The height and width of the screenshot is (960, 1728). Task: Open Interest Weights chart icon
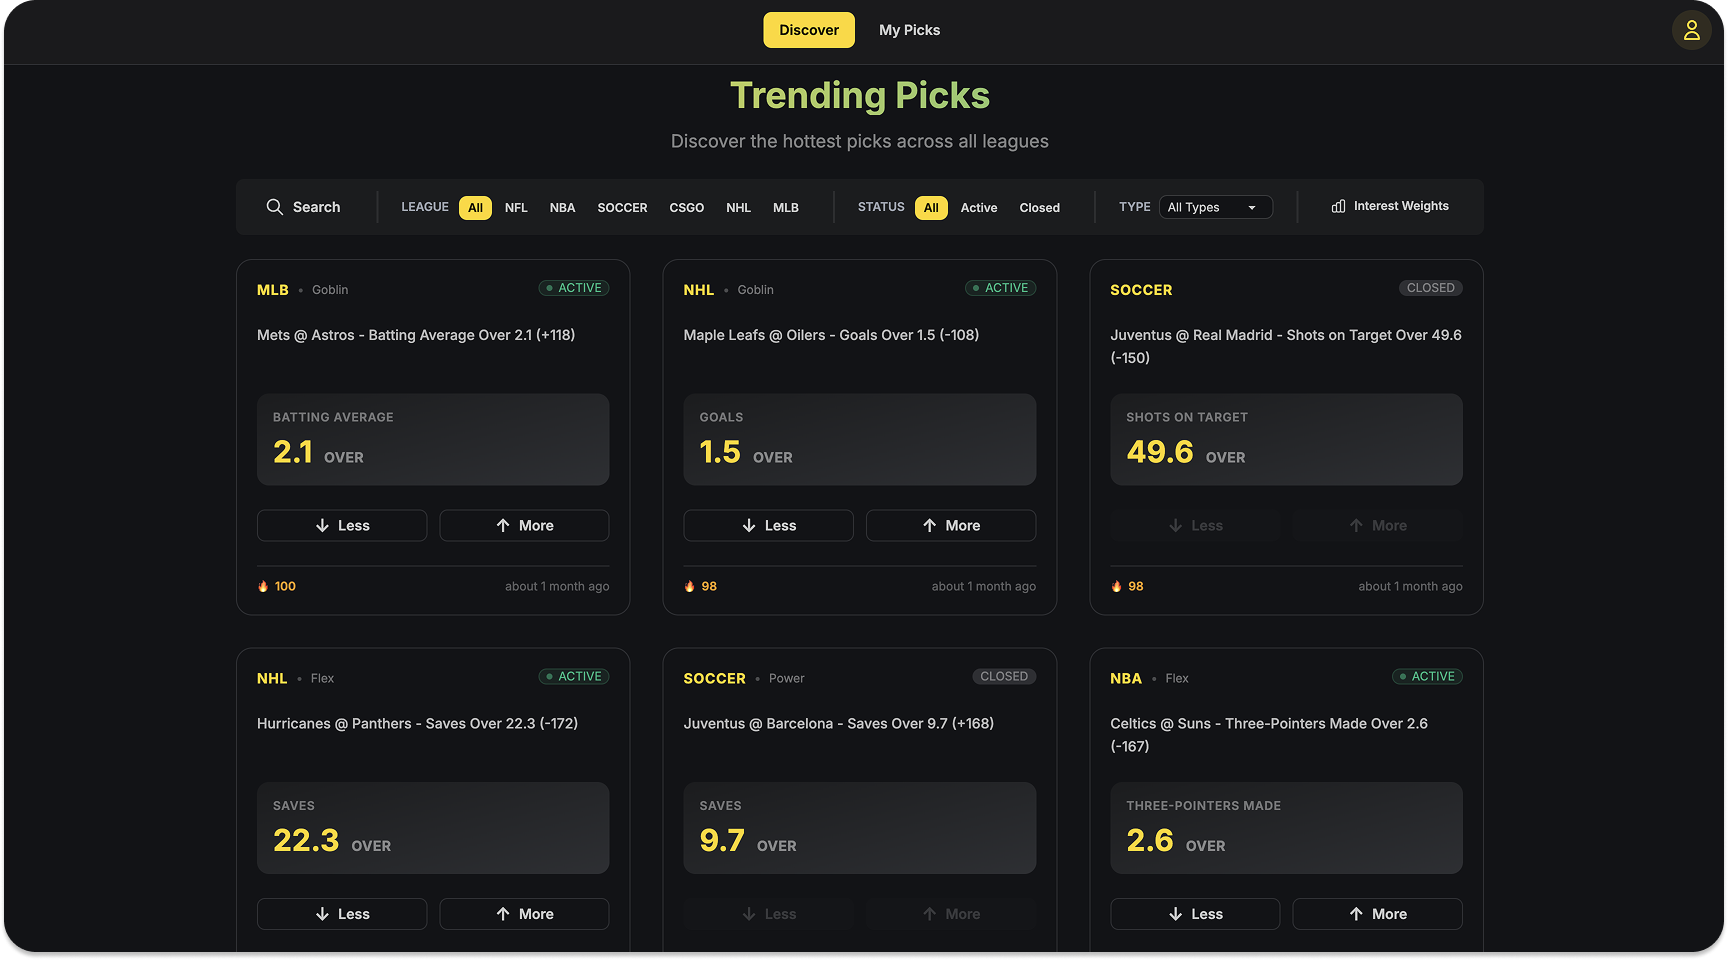click(1338, 206)
